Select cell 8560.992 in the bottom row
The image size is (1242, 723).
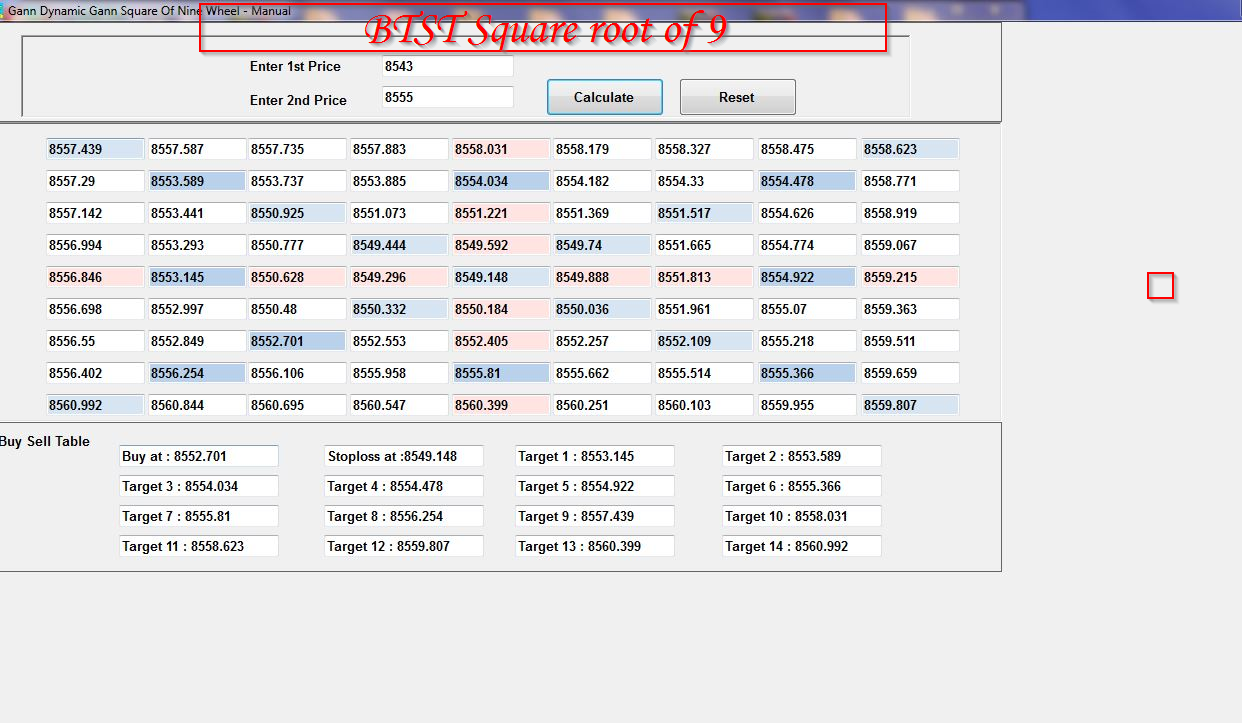coord(94,405)
